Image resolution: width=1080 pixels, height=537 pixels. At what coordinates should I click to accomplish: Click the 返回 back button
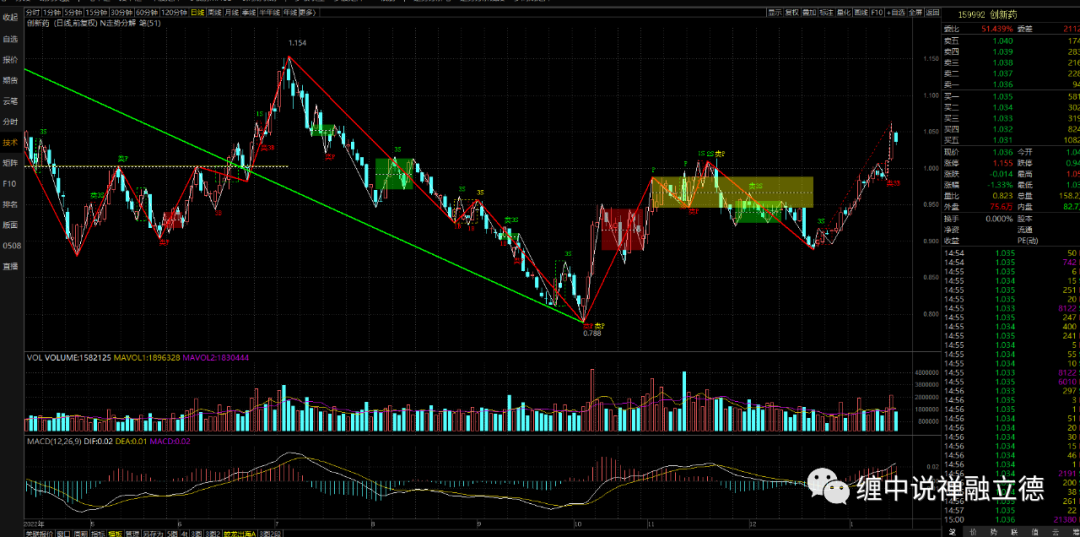932,12
